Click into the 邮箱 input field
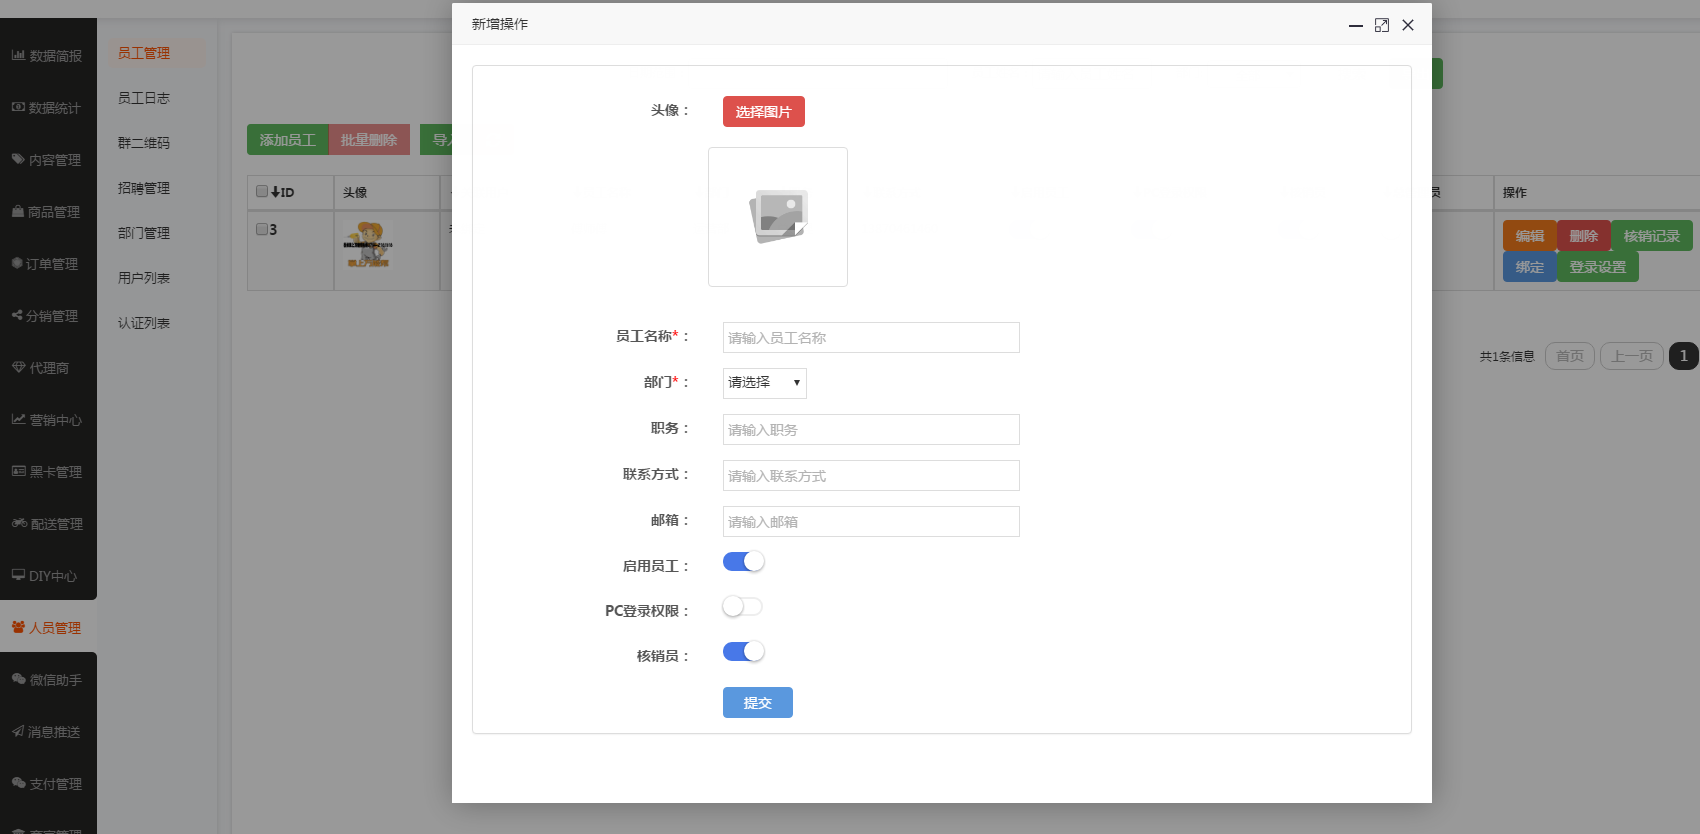The width and height of the screenshot is (1700, 834). (870, 522)
